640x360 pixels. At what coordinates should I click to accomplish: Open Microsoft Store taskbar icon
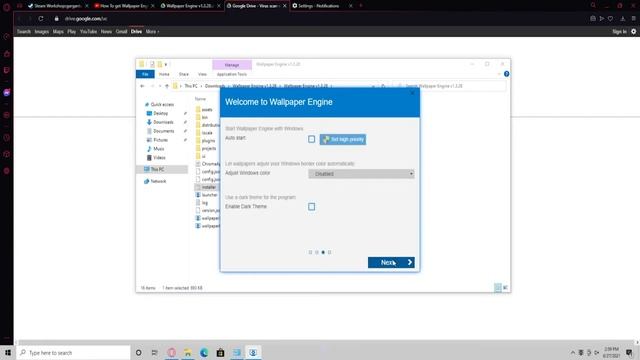click(220, 352)
